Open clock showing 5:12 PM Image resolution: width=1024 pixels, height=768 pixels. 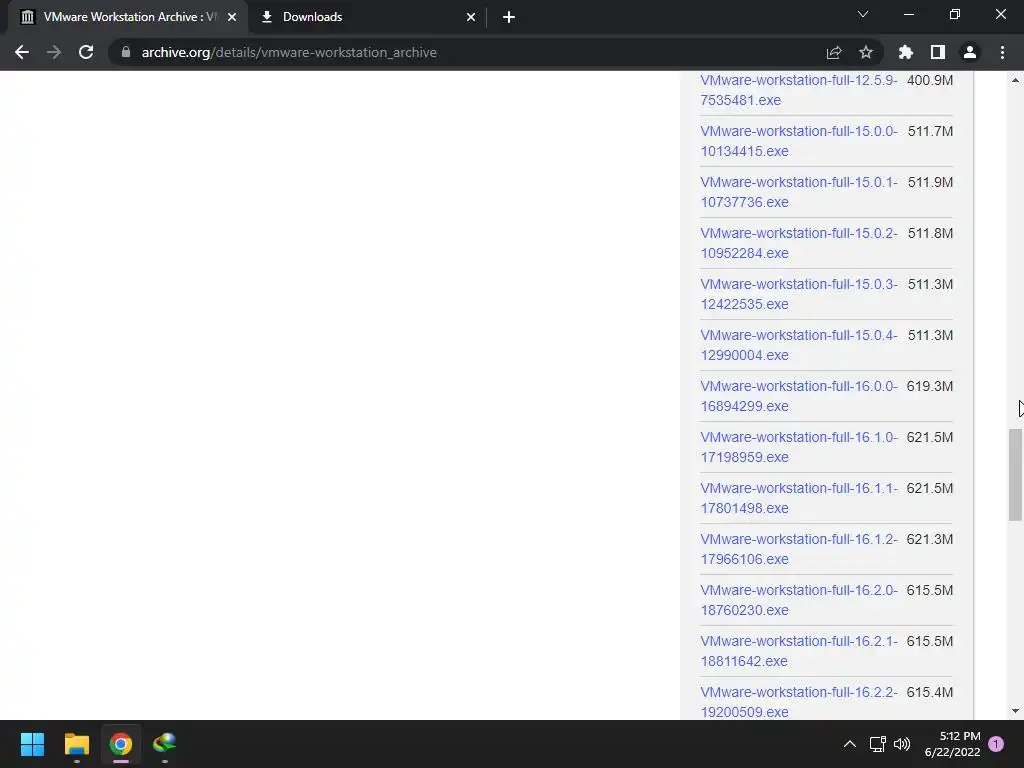coord(953,744)
